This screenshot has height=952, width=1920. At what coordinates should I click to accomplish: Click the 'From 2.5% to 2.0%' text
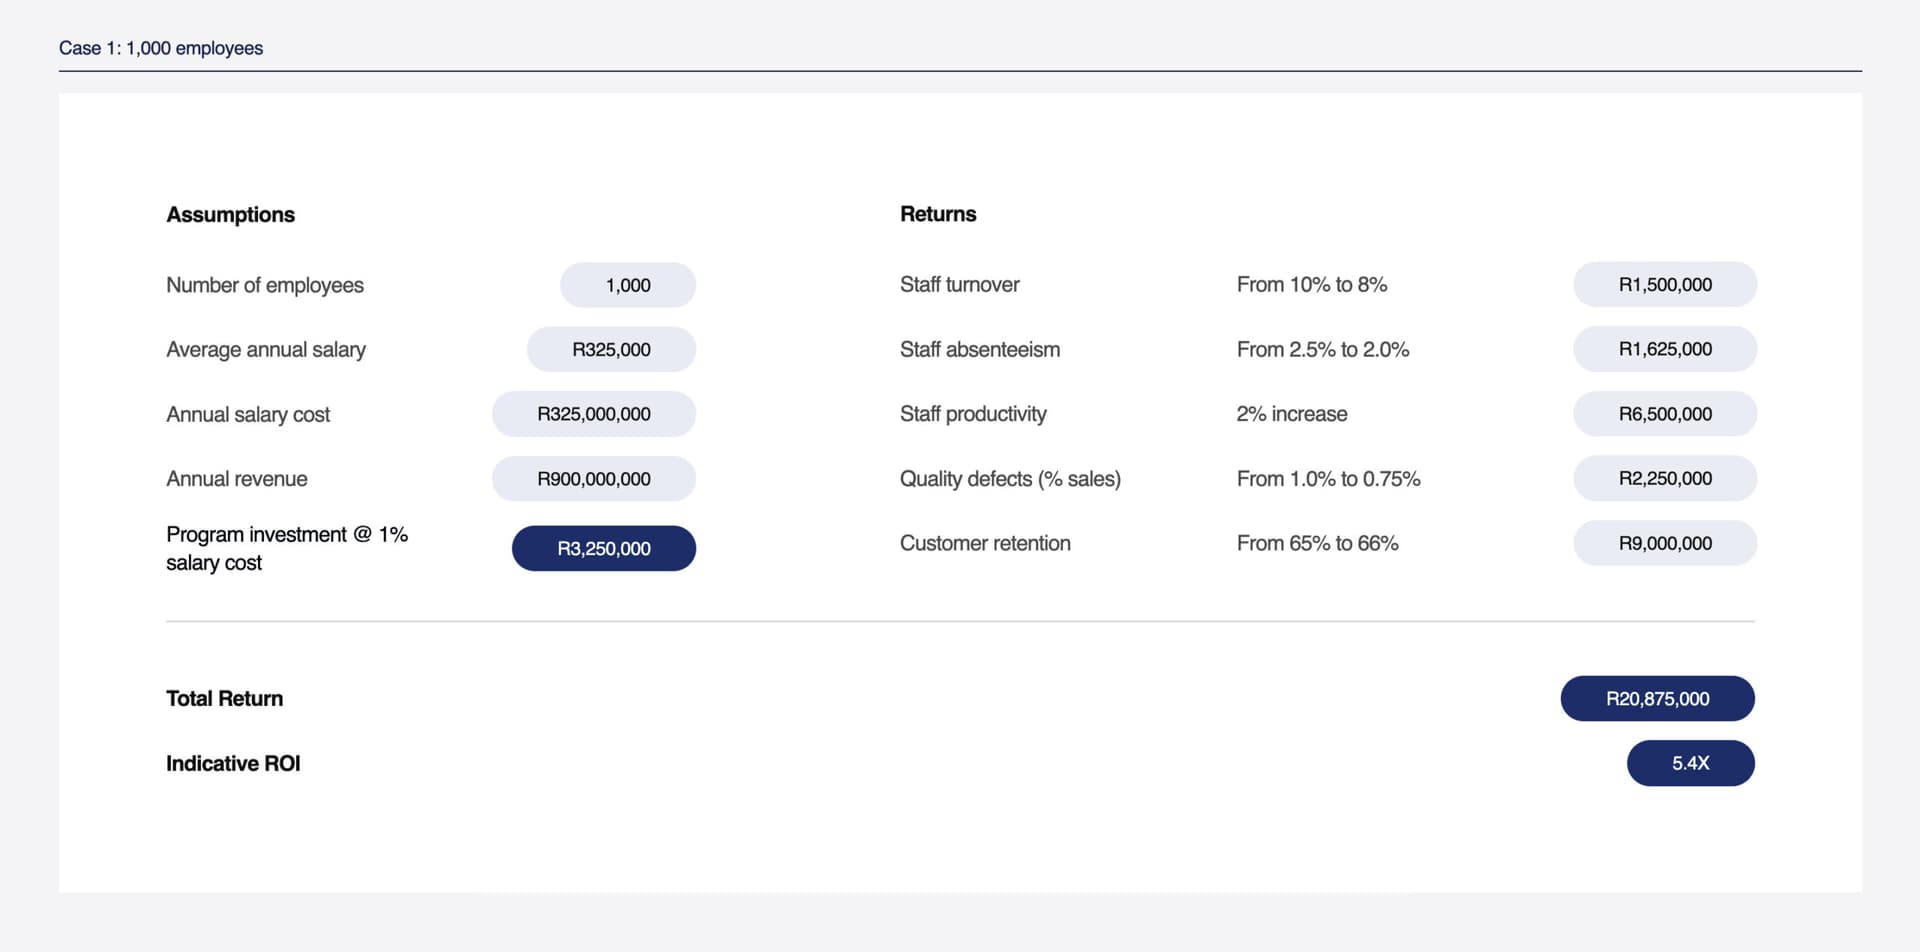1322,349
